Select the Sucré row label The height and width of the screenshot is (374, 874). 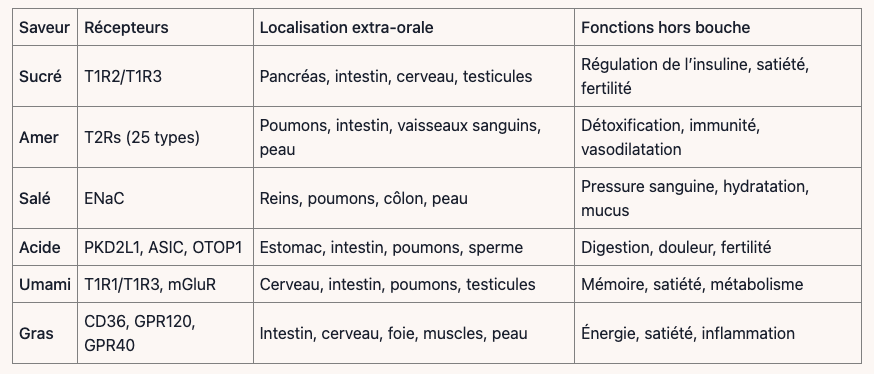40,76
